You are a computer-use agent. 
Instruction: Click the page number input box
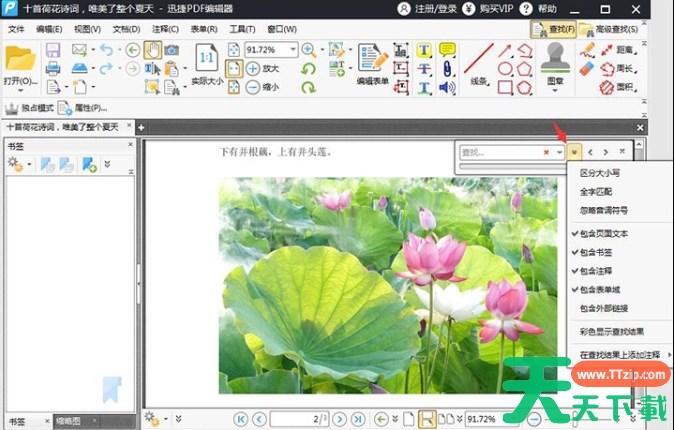coord(298,419)
